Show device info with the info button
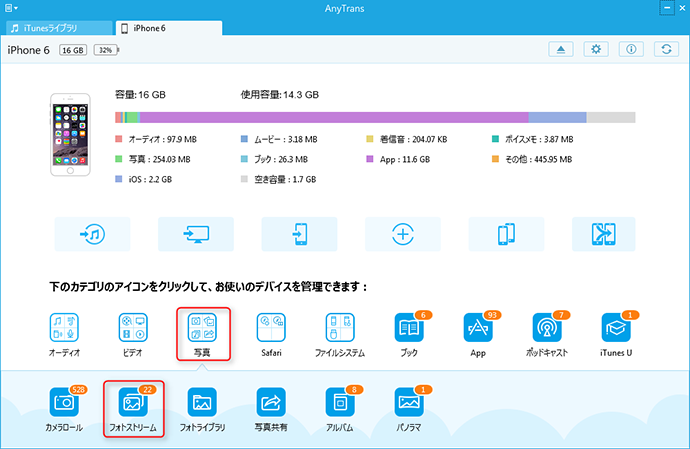The width and height of the screenshot is (690, 449). (x=631, y=49)
